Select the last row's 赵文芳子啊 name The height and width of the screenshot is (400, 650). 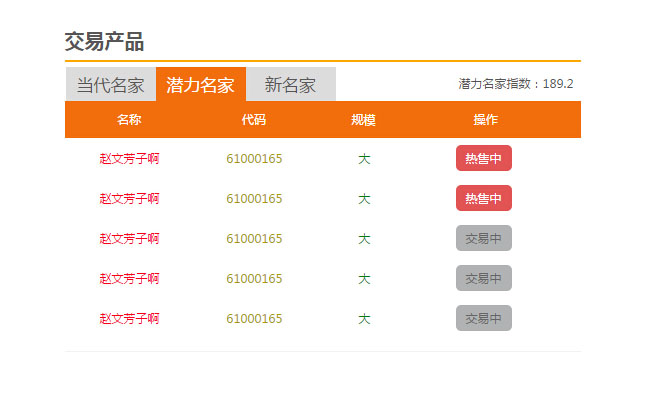pyautogui.click(x=129, y=318)
